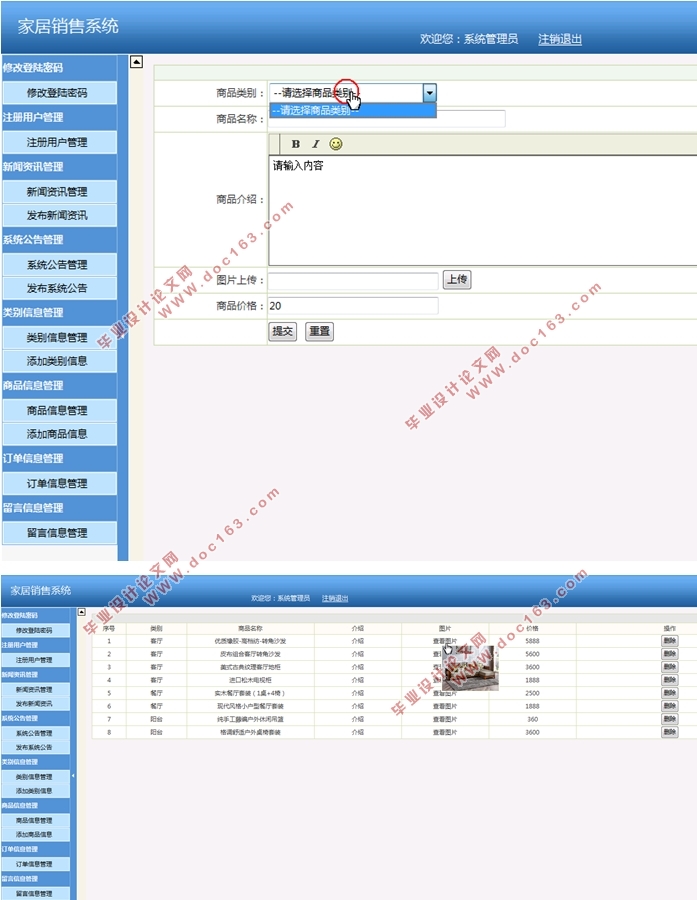Open 发布系统公告 in bottom window sidebar
697x900 pixels.
click(x=36, y=747)
